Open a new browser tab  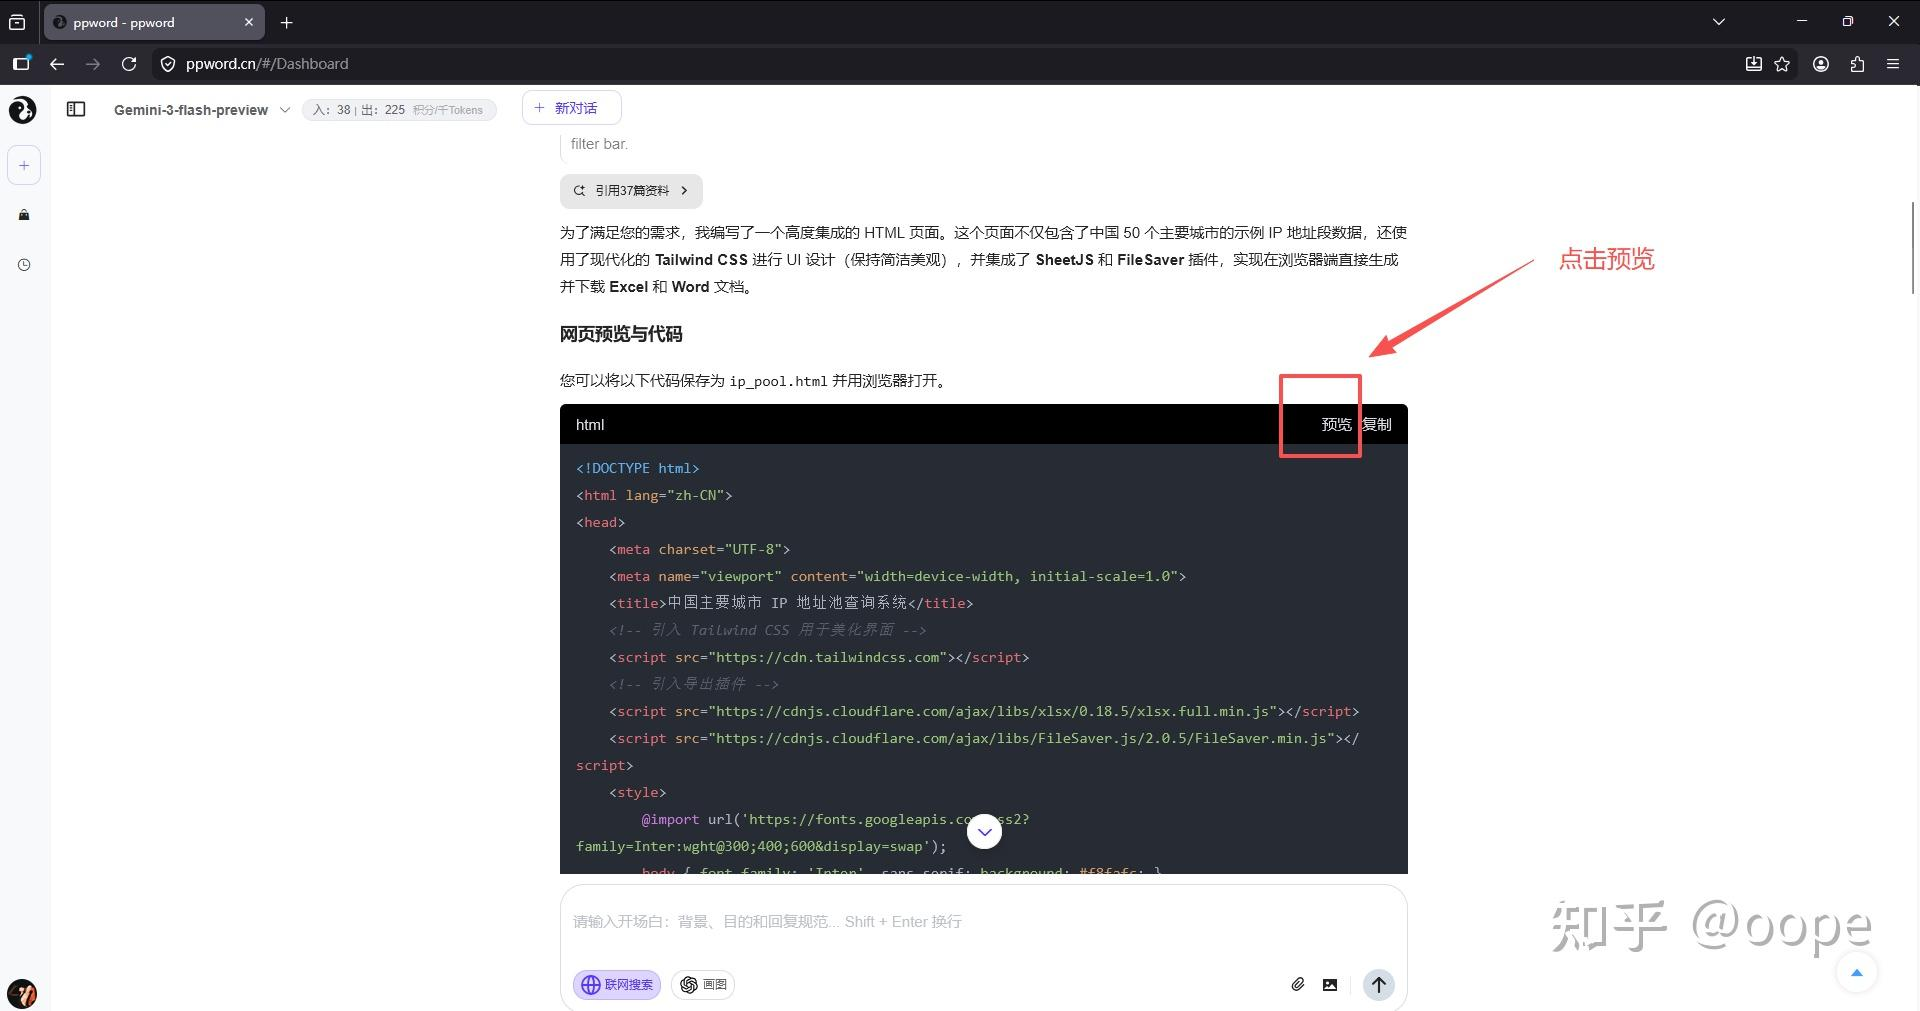click(x=287, y=22)
